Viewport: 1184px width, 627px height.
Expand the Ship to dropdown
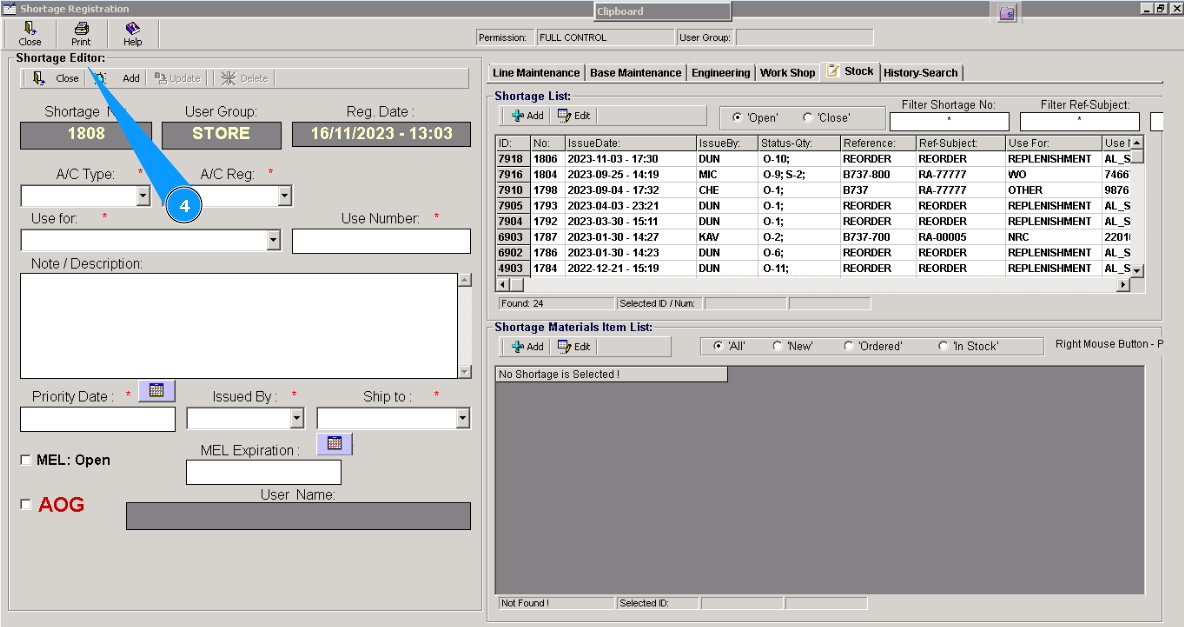[462, 419]
